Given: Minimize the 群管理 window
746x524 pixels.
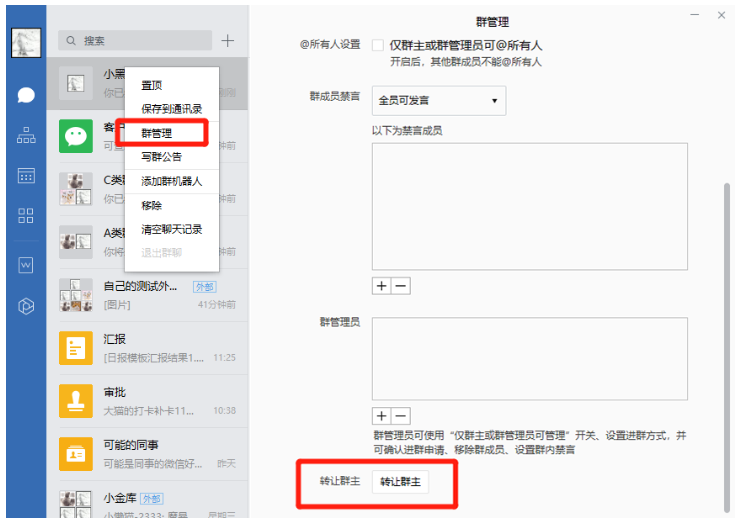Looking at the screenshot, I should [x=695, y=15].
